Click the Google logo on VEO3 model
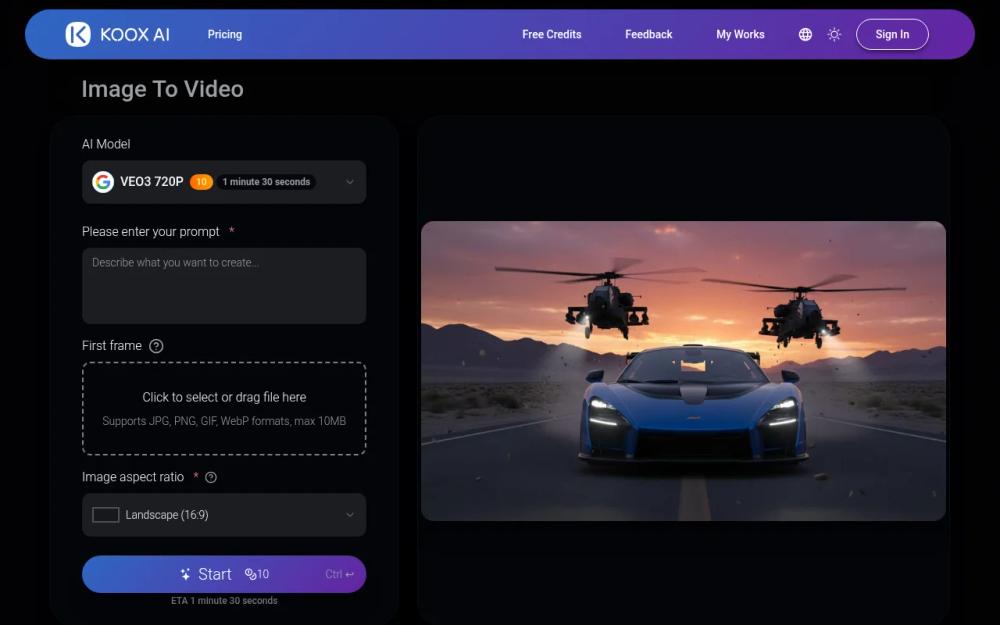This screenshot has width=1000, height=625. [103, 182]
